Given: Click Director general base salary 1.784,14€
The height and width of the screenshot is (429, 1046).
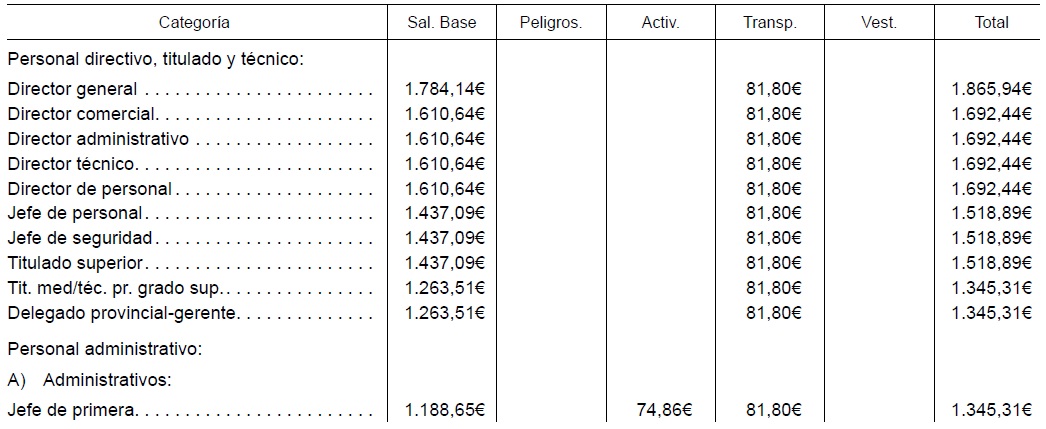Looking at the screenshot, I should tap(445, 89).
